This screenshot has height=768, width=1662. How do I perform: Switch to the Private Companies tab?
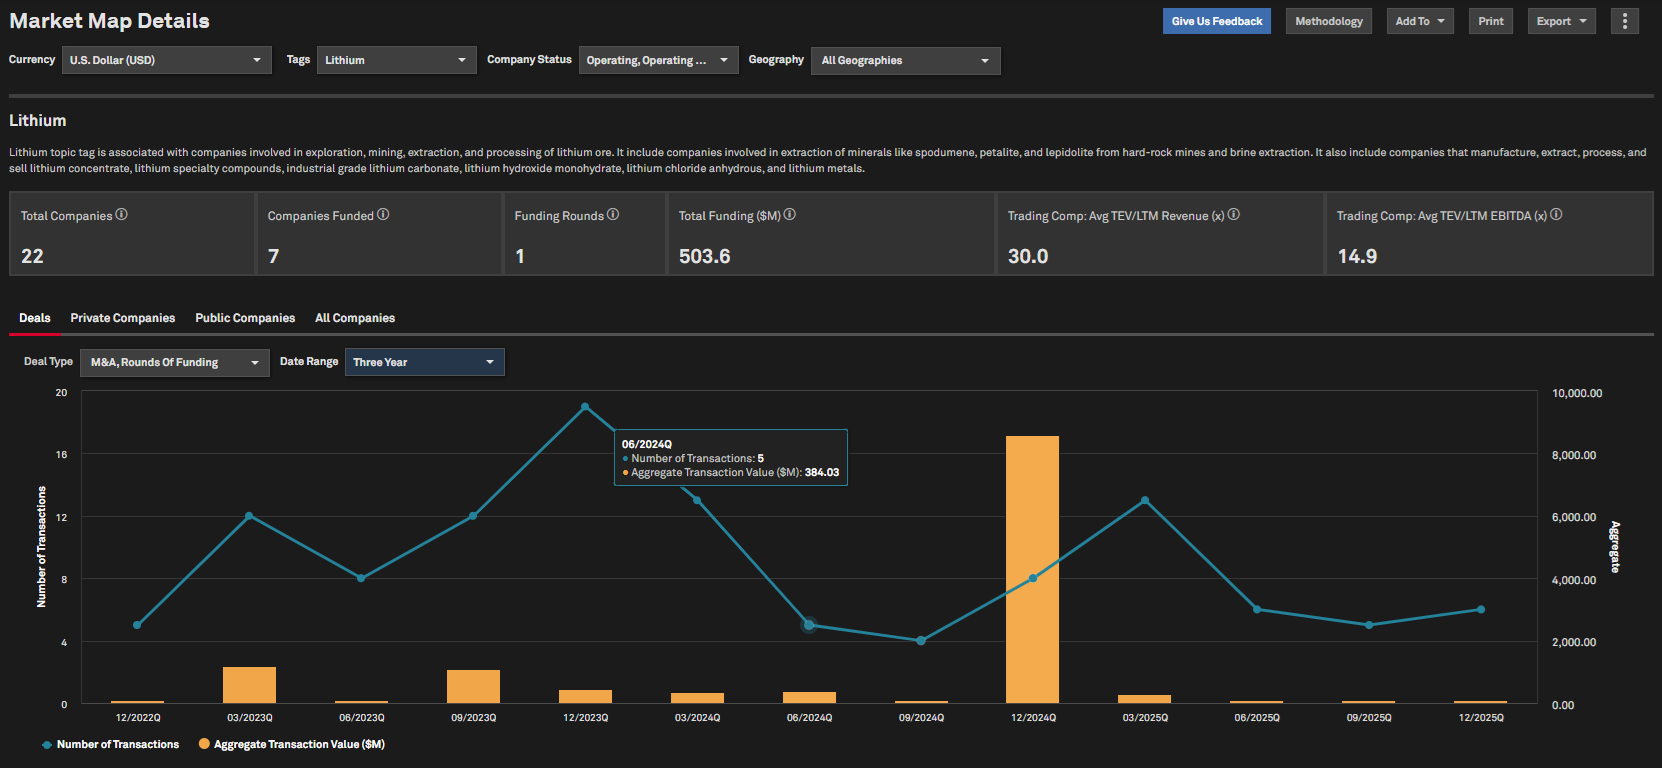point(122,318)
